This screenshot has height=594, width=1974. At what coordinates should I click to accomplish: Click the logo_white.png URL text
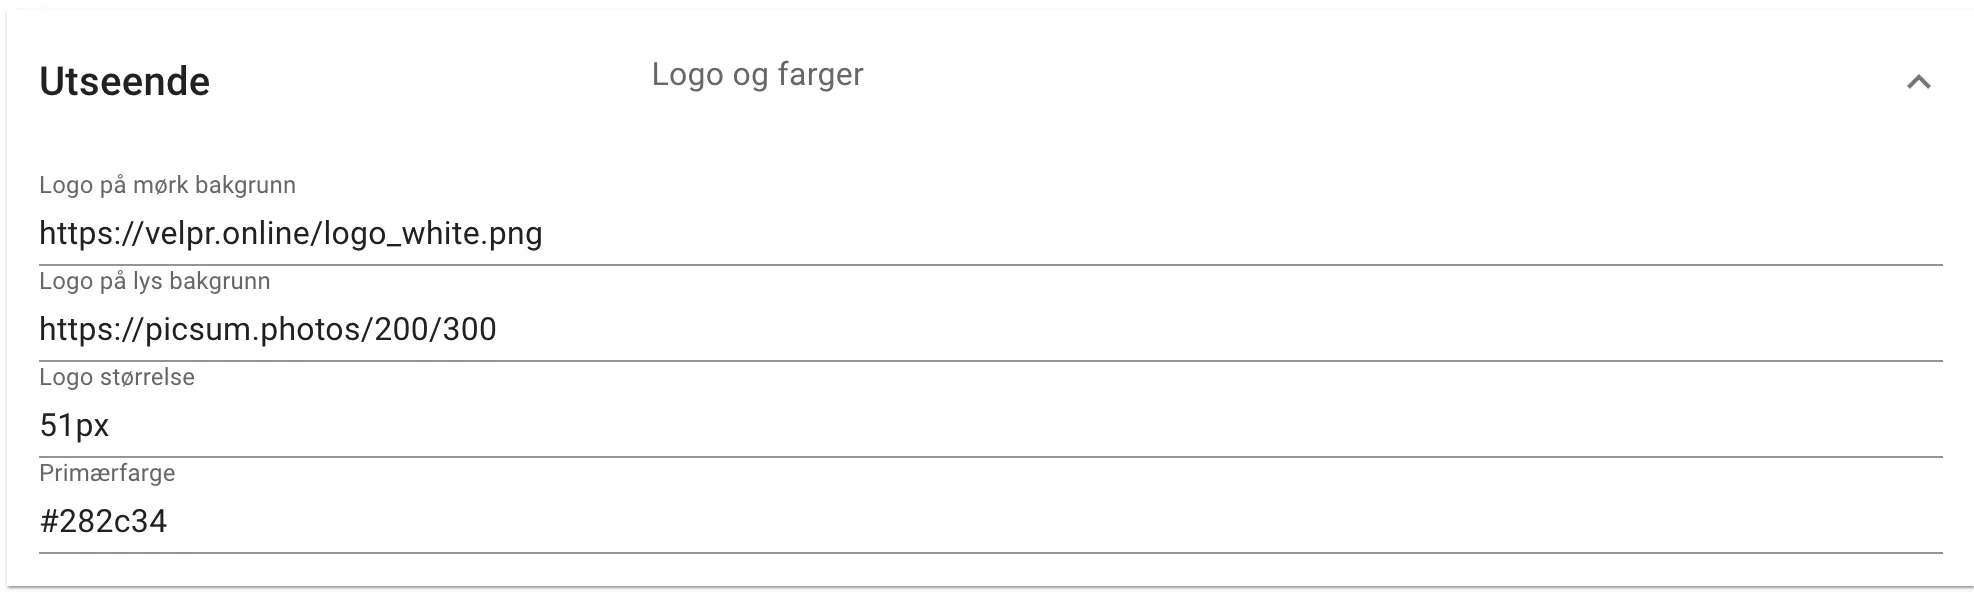[290, 233]
